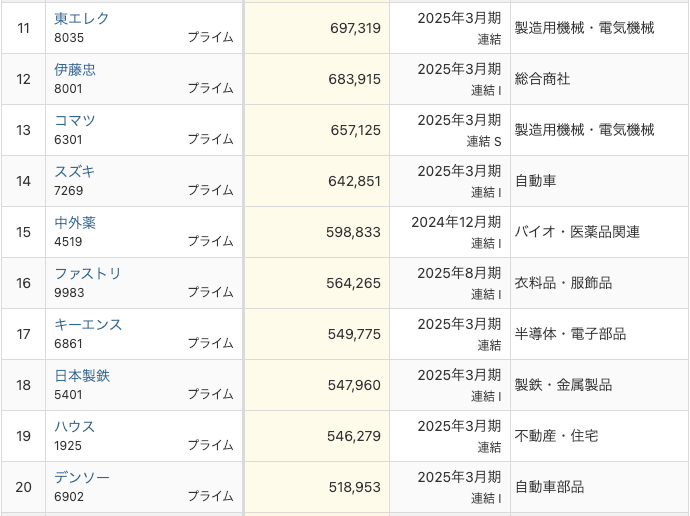Open the キーエンス company link
This screenshot has width=690, height=516.
click(88, 325)
